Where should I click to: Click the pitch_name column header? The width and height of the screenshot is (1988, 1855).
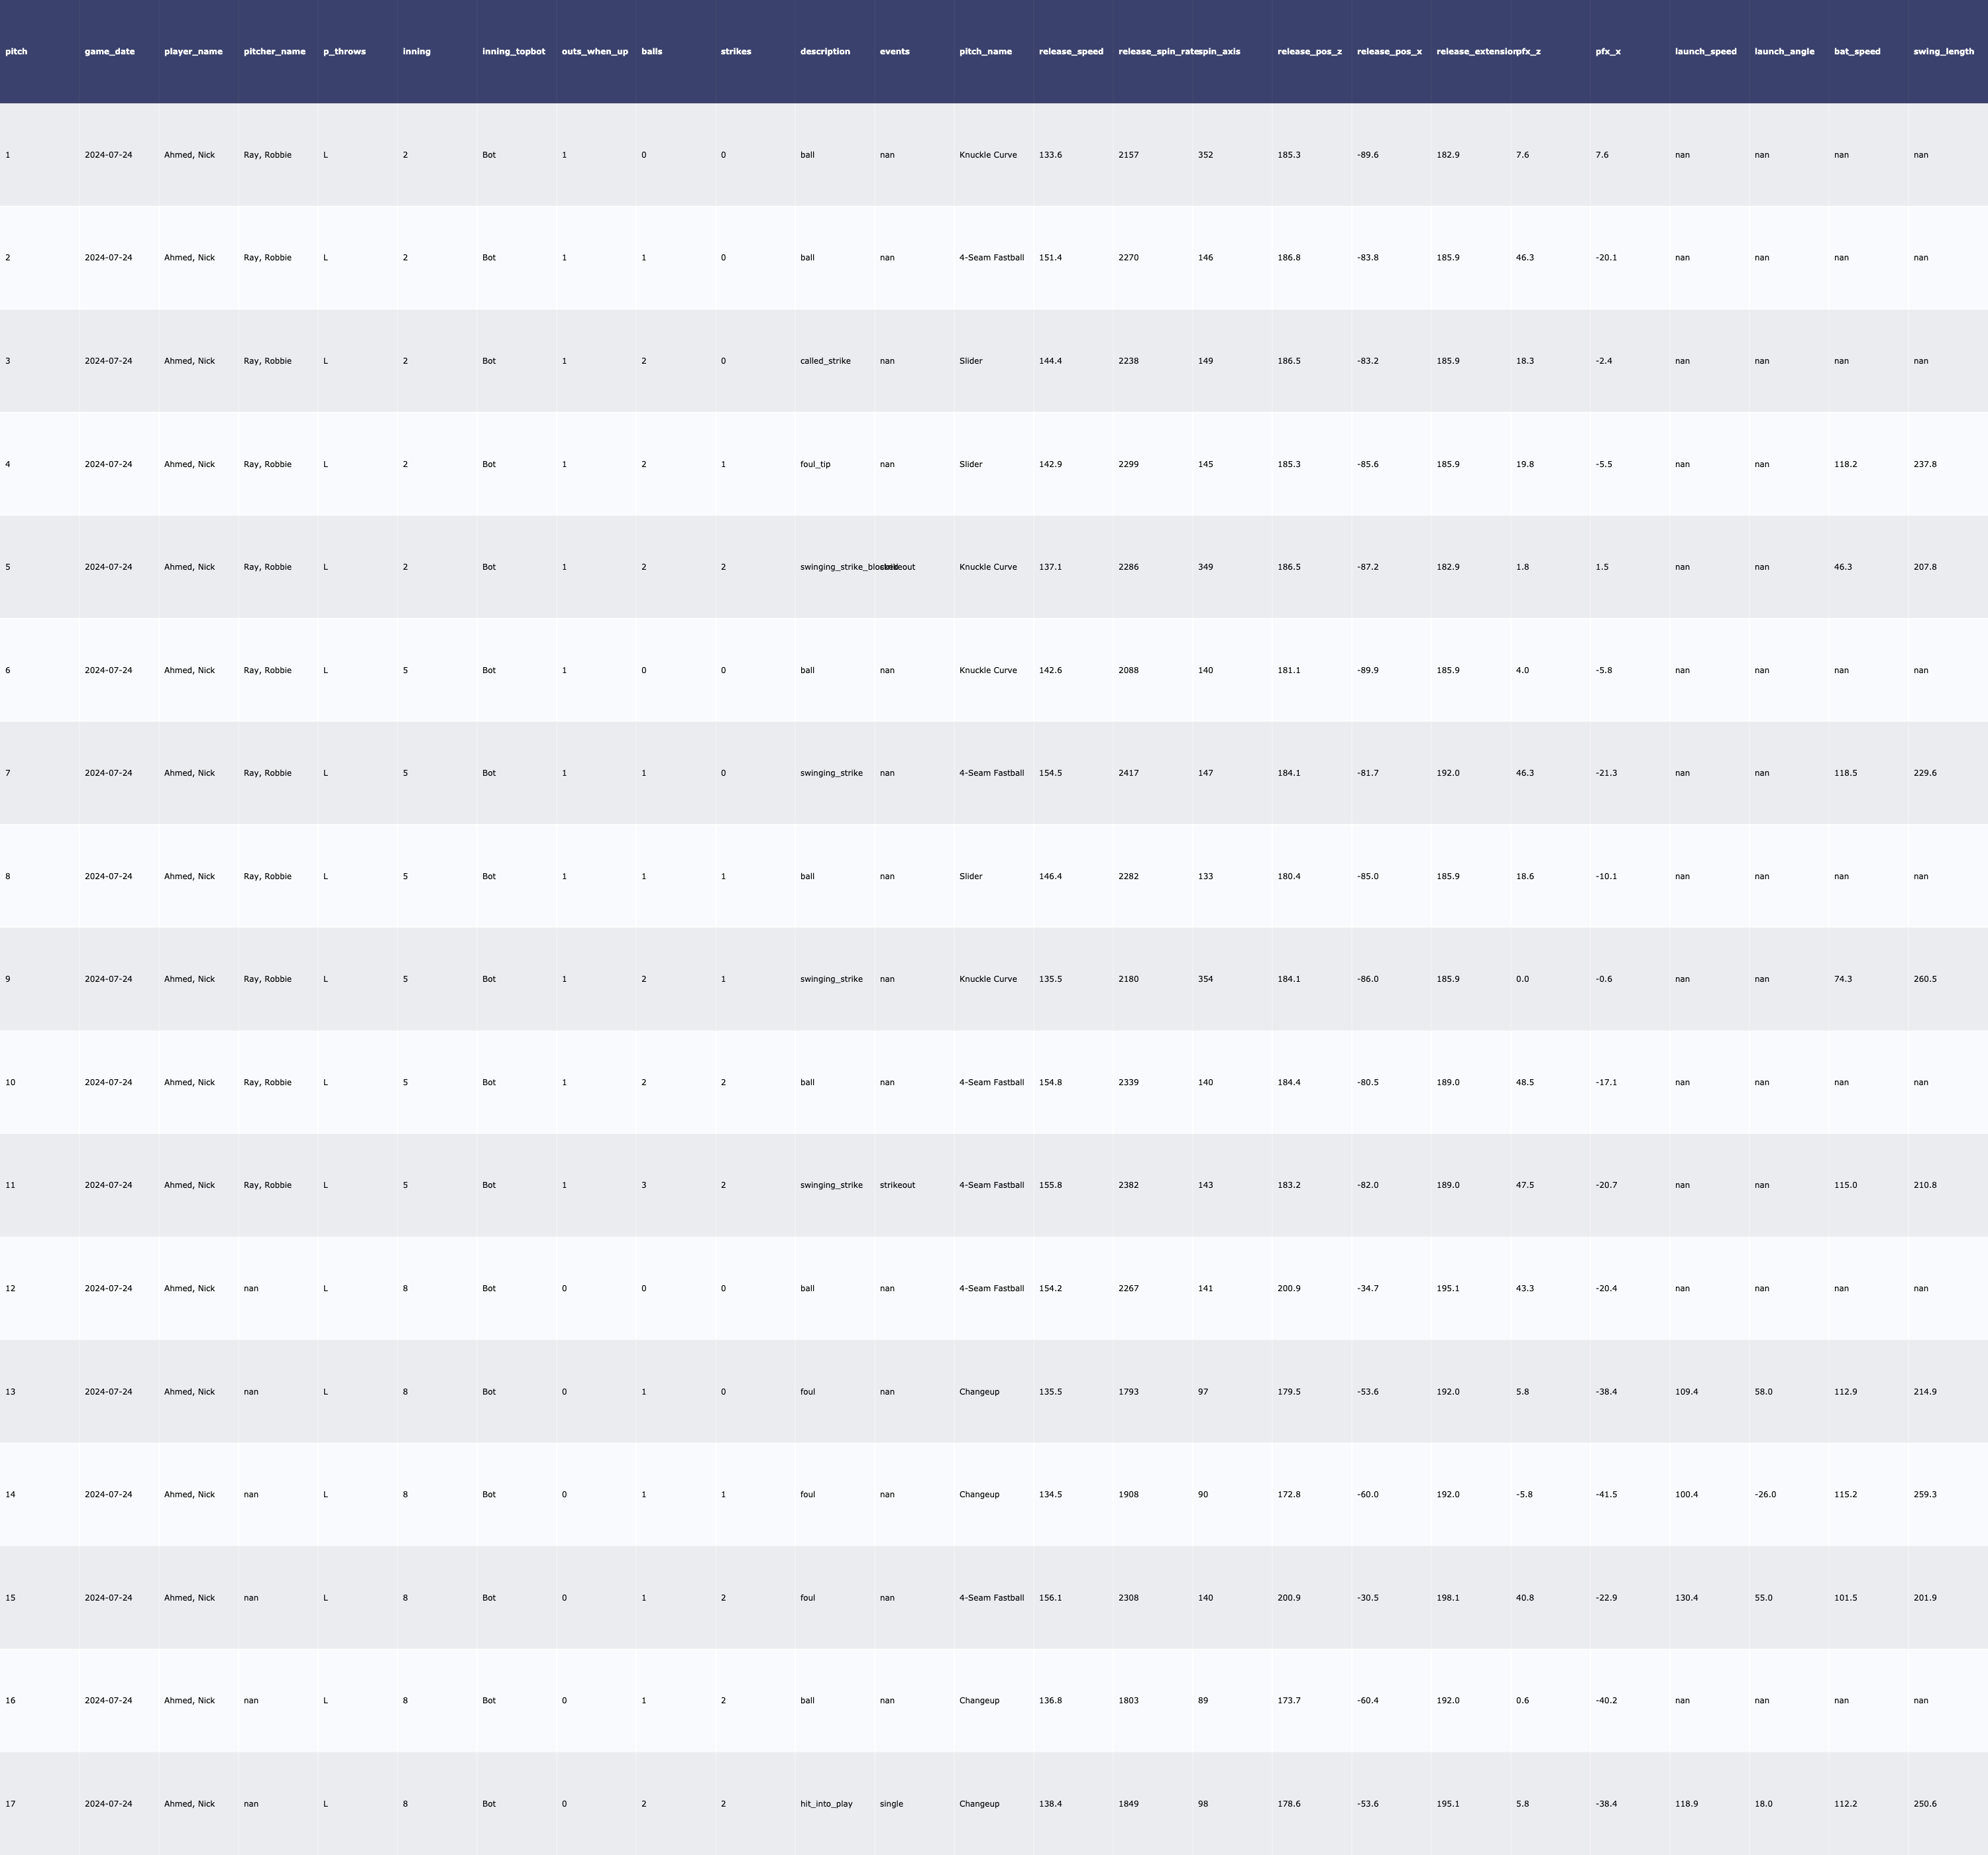coord(985,51)
